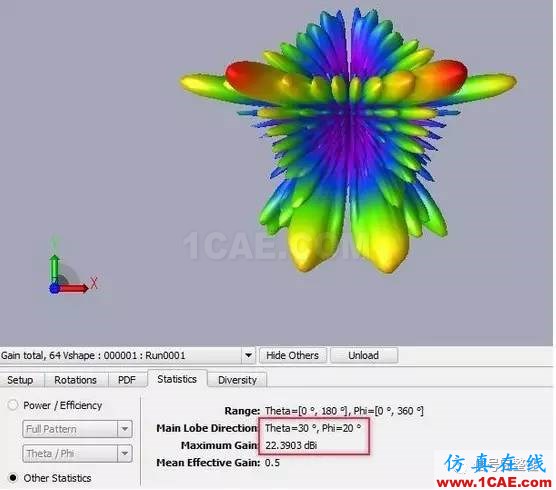Click the Hide Others button
This screenshot has width=556, height=490.
(293, 355)
